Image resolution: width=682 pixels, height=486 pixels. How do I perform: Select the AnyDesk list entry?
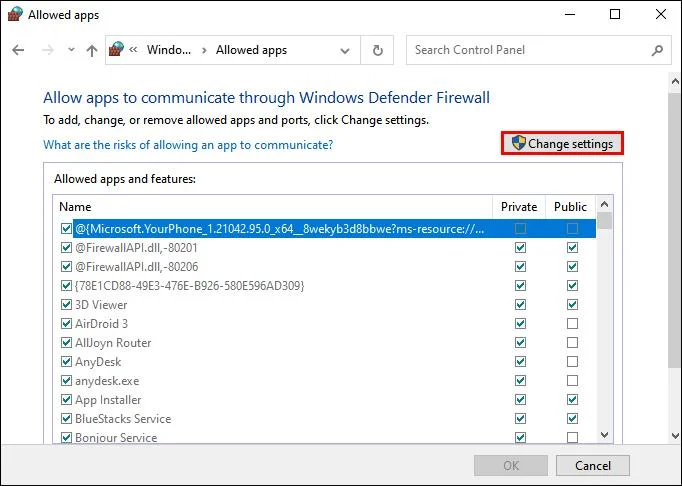pos(98,362)
